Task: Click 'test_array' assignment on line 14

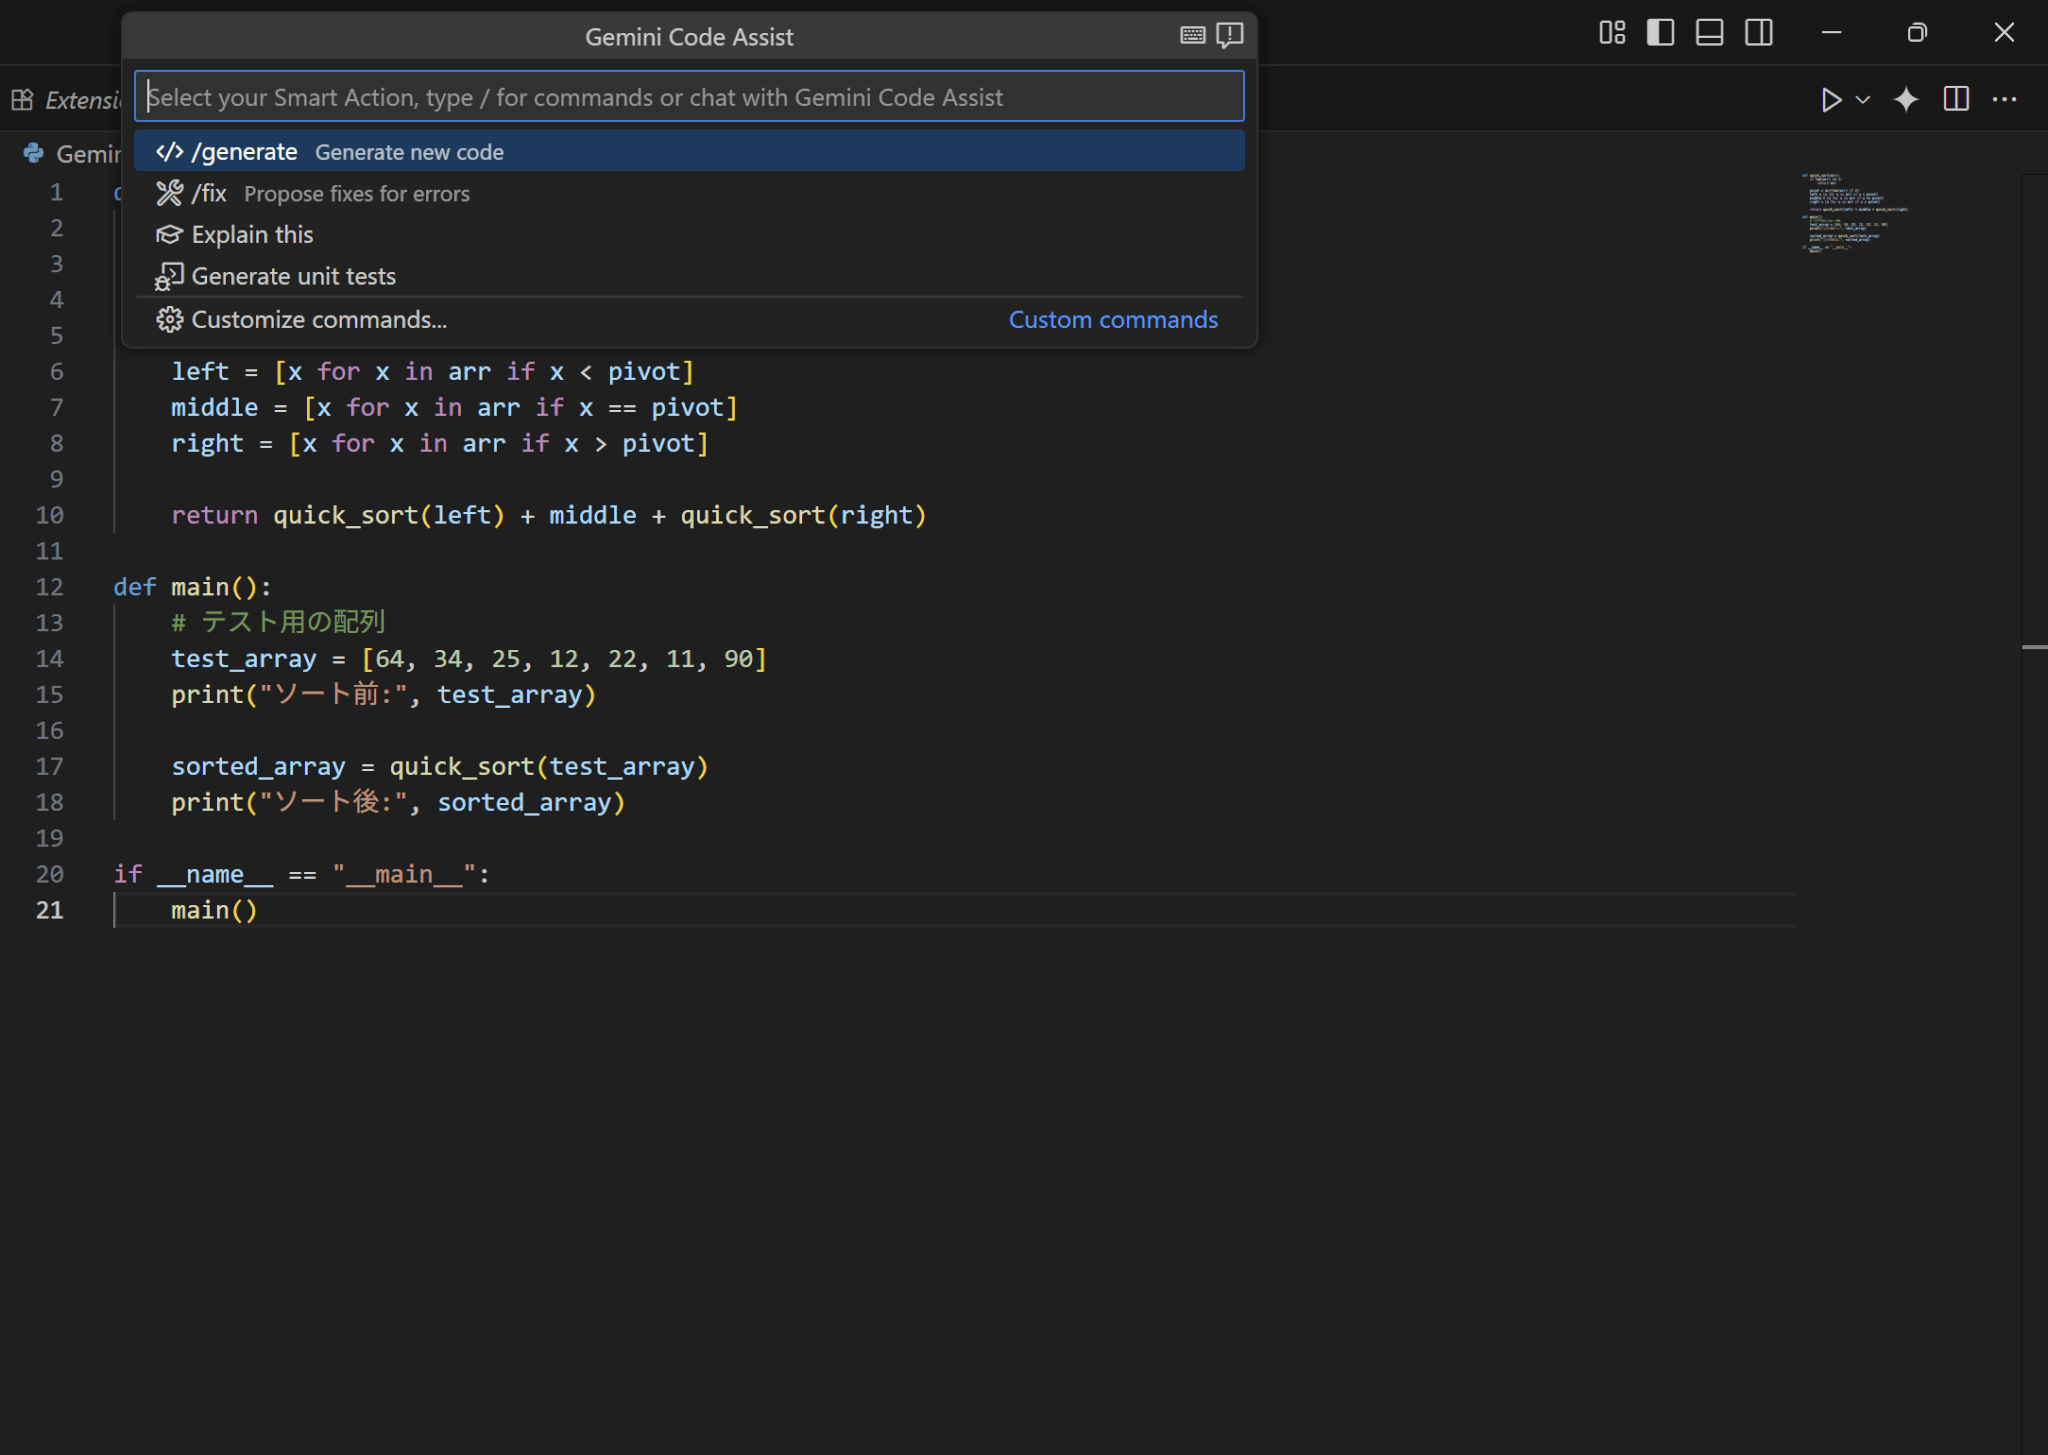Action: pos(243,659)
